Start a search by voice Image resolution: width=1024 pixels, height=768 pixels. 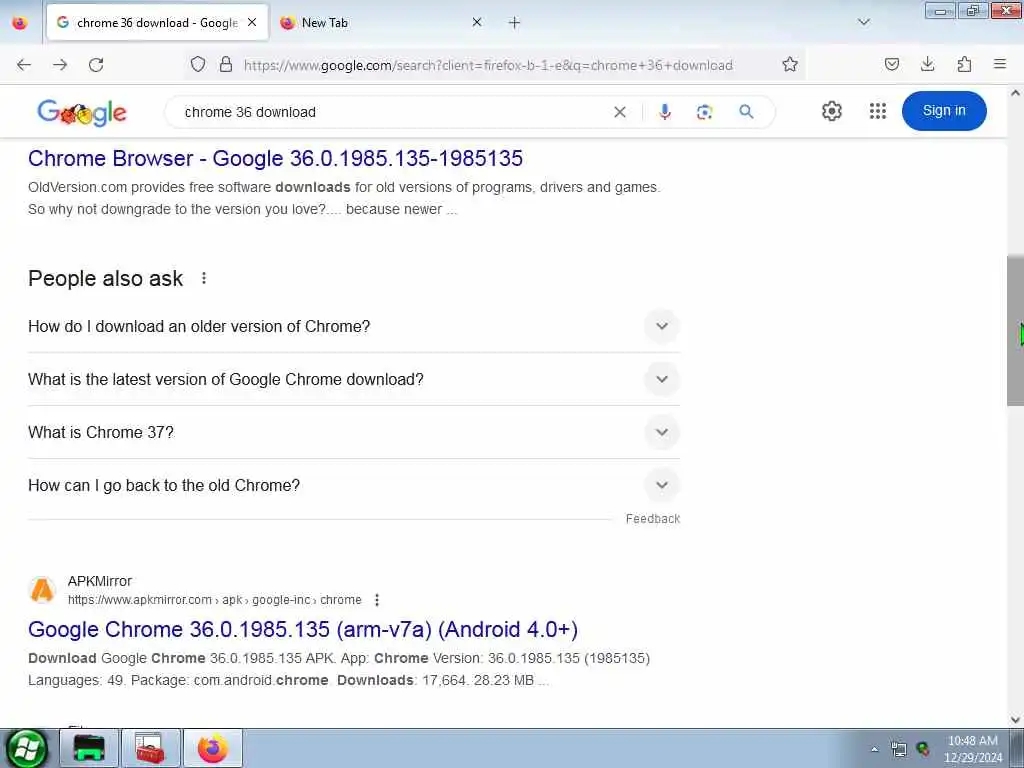(665, 112)
